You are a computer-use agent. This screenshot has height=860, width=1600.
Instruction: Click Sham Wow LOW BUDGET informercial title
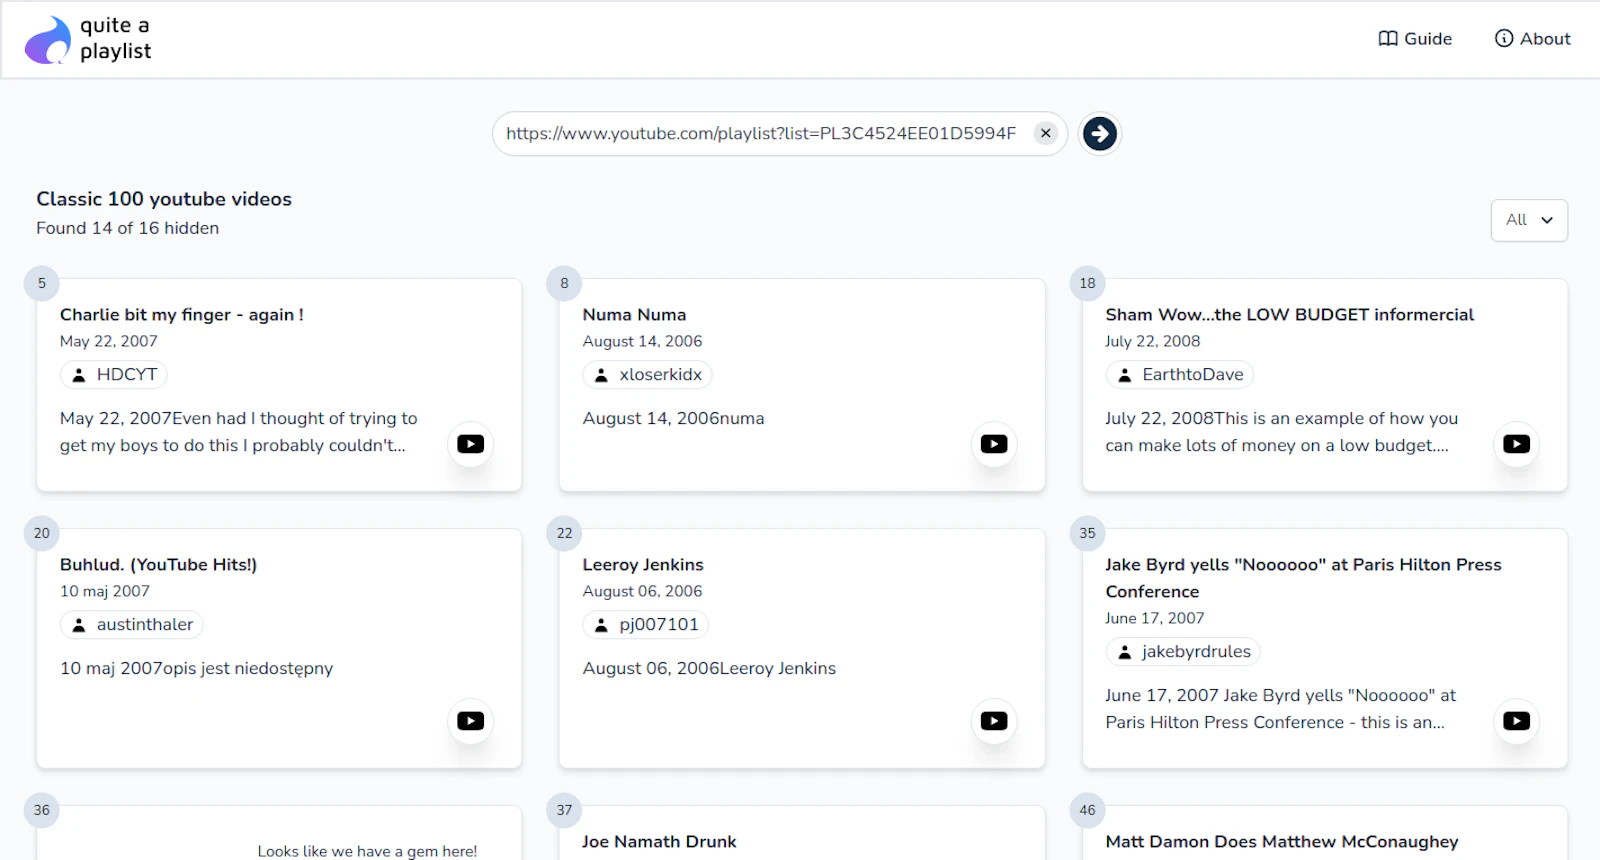coord(1289,315)
